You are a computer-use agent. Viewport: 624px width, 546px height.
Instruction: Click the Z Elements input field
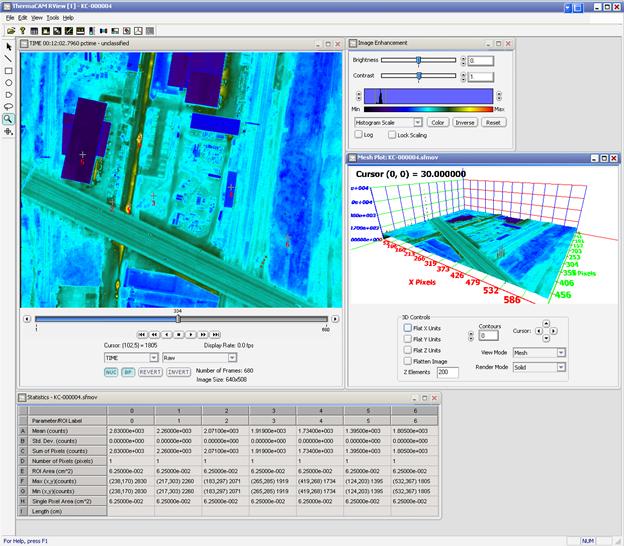pos(447,372)
